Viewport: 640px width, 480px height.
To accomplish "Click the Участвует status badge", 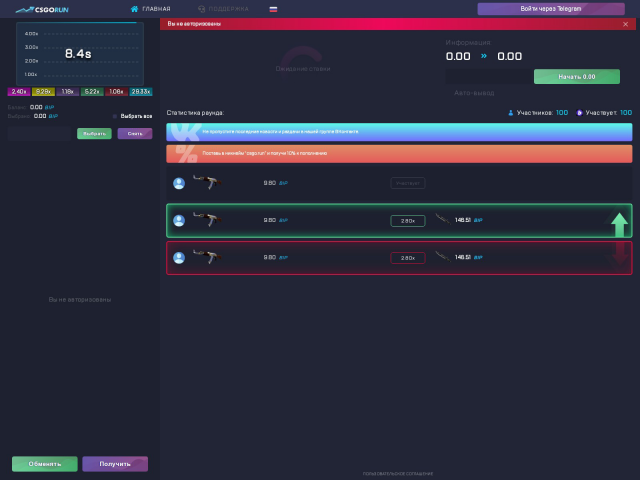I will pos(408,183).
